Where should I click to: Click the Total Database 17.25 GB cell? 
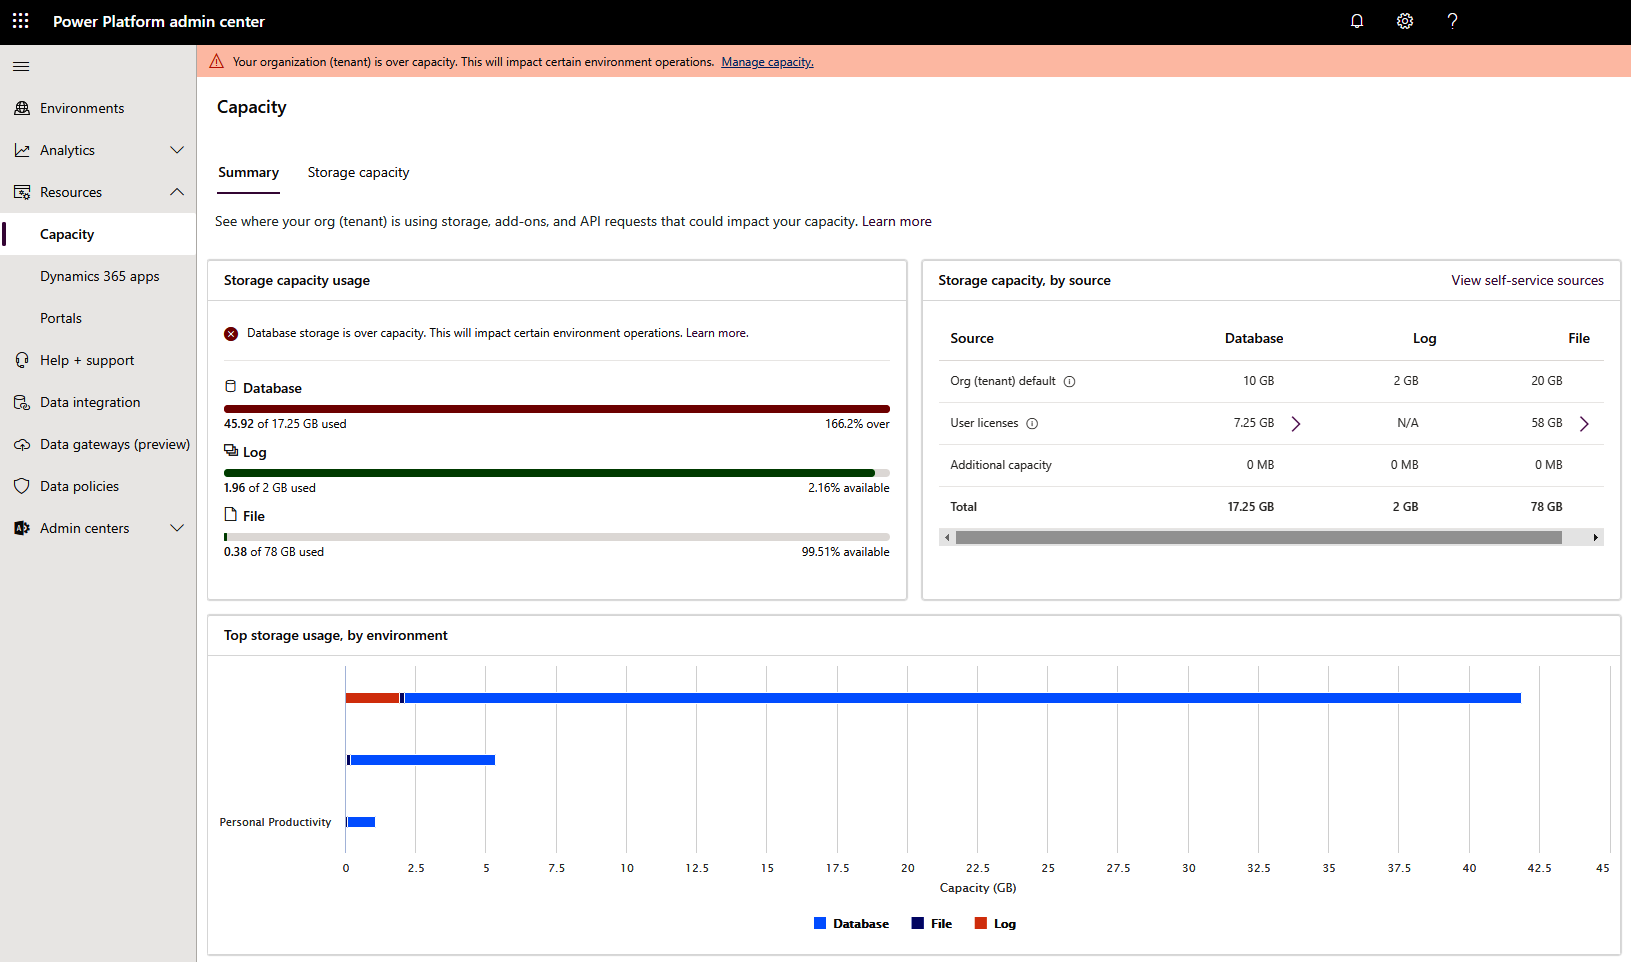pos(1250,507)
